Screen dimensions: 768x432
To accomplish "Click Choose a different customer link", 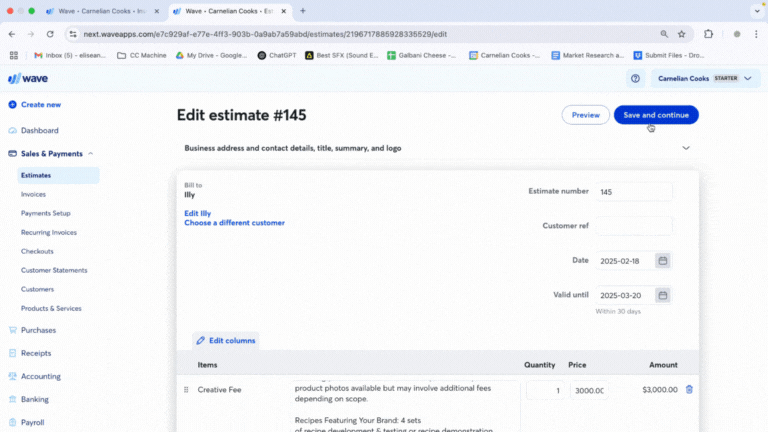I will point(234,223).
